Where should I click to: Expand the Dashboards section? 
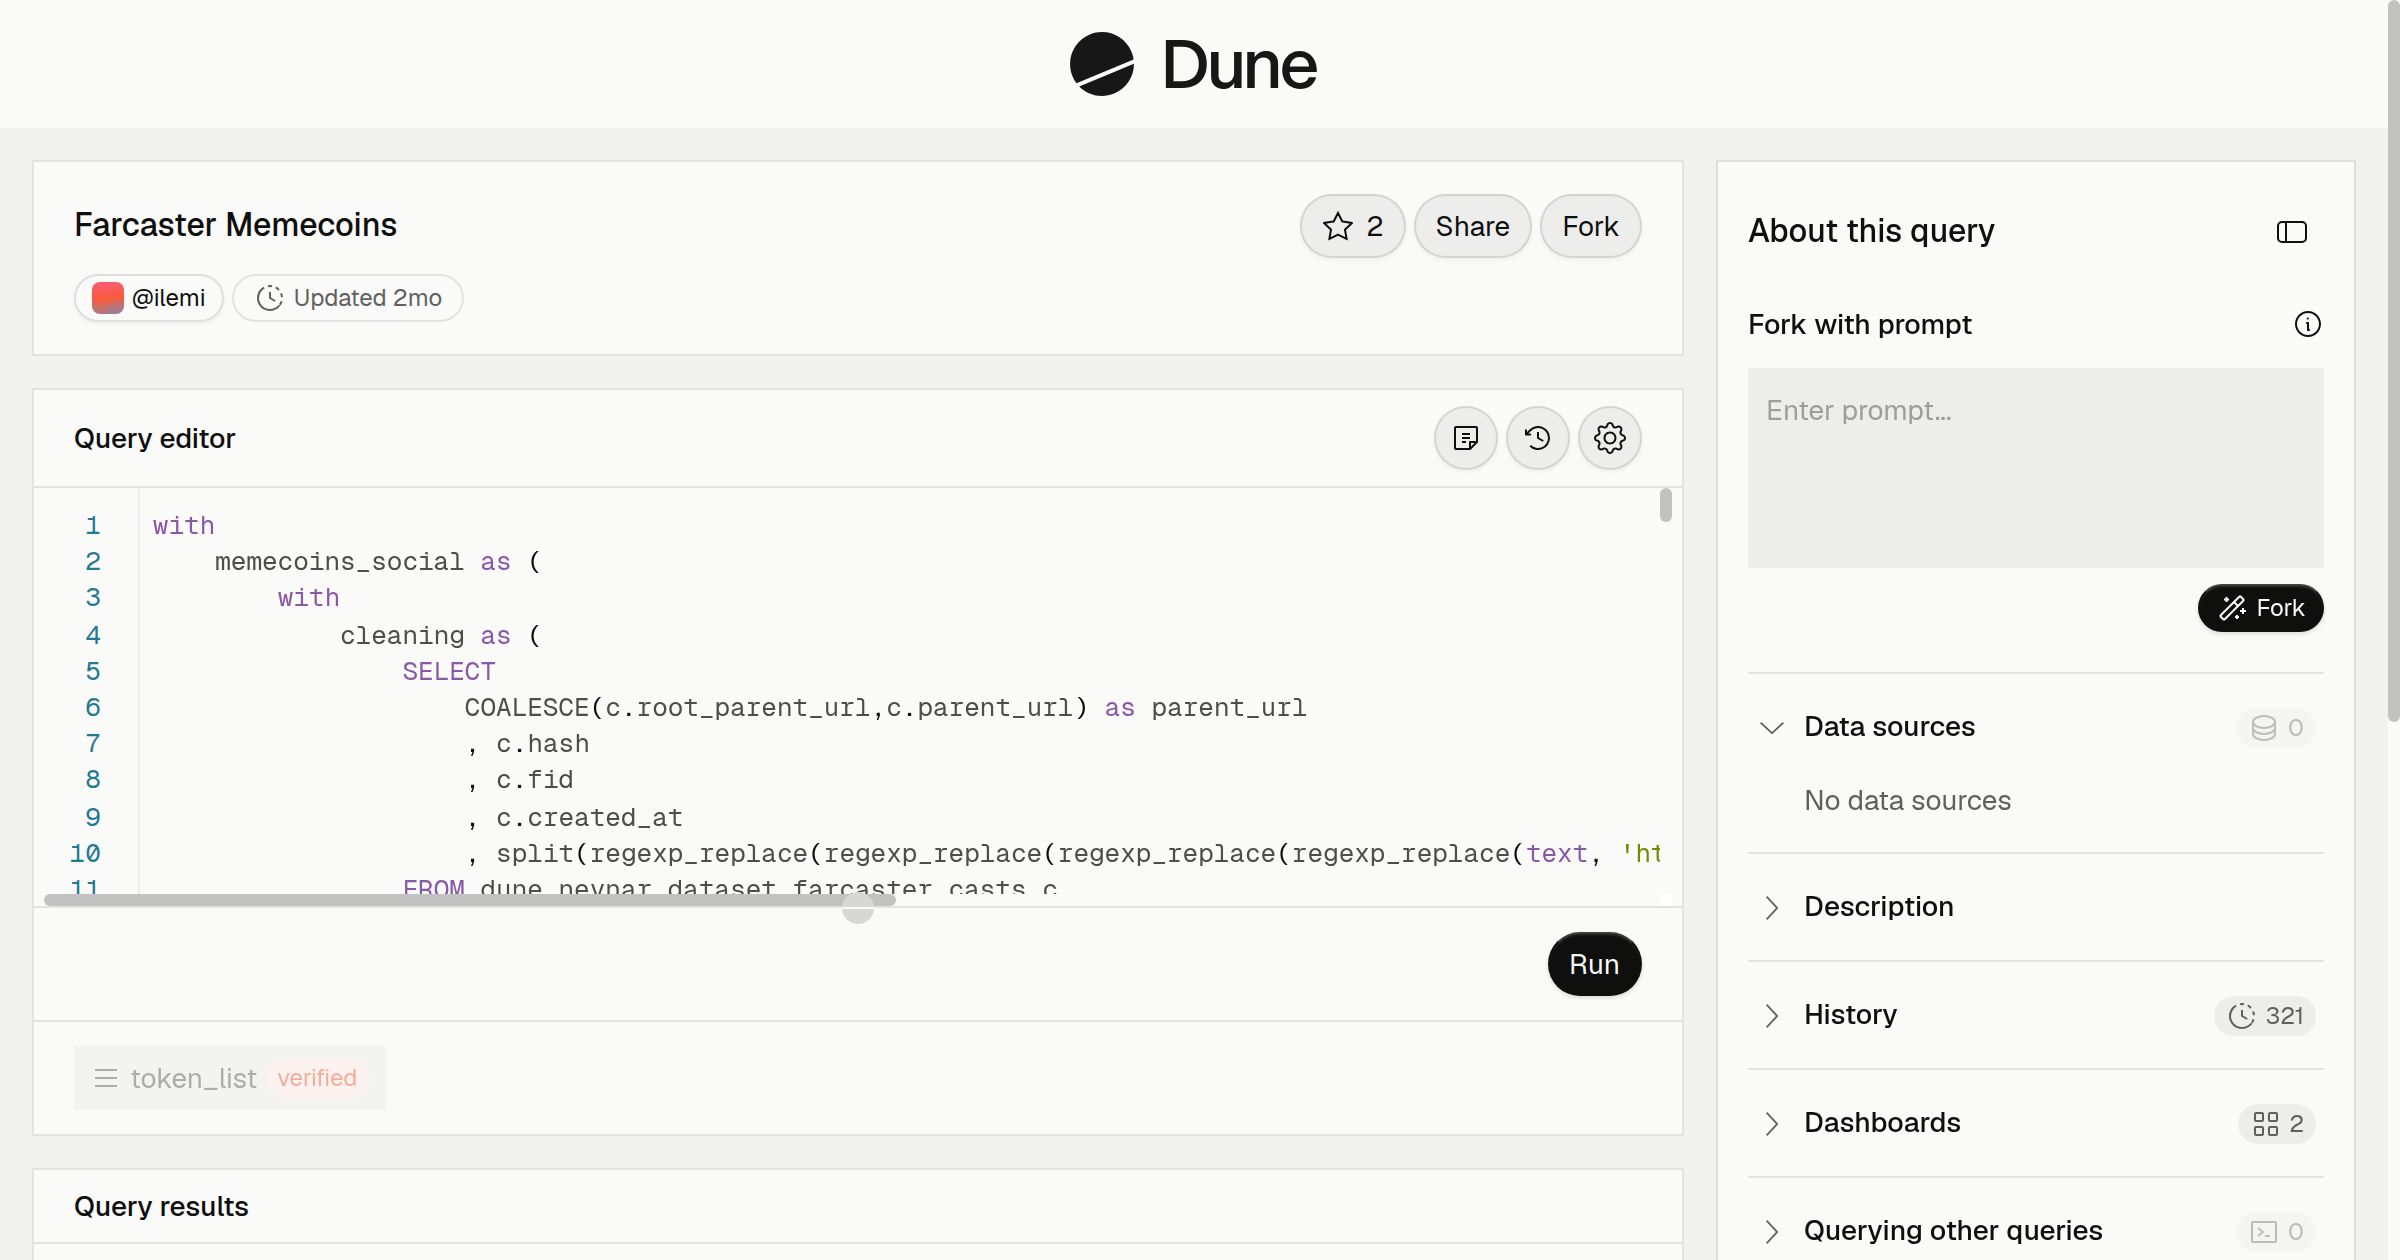click(x=1771, y=1123)
